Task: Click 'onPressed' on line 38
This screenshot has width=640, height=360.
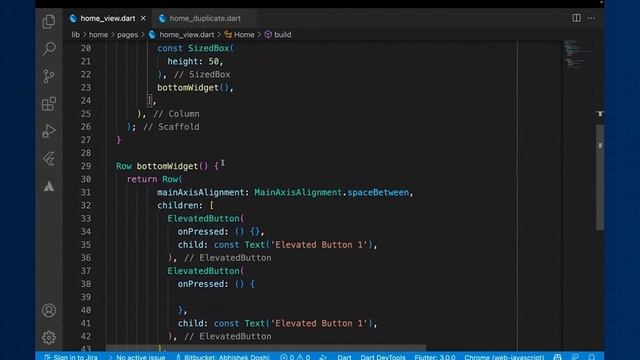Action: [200, 284]
